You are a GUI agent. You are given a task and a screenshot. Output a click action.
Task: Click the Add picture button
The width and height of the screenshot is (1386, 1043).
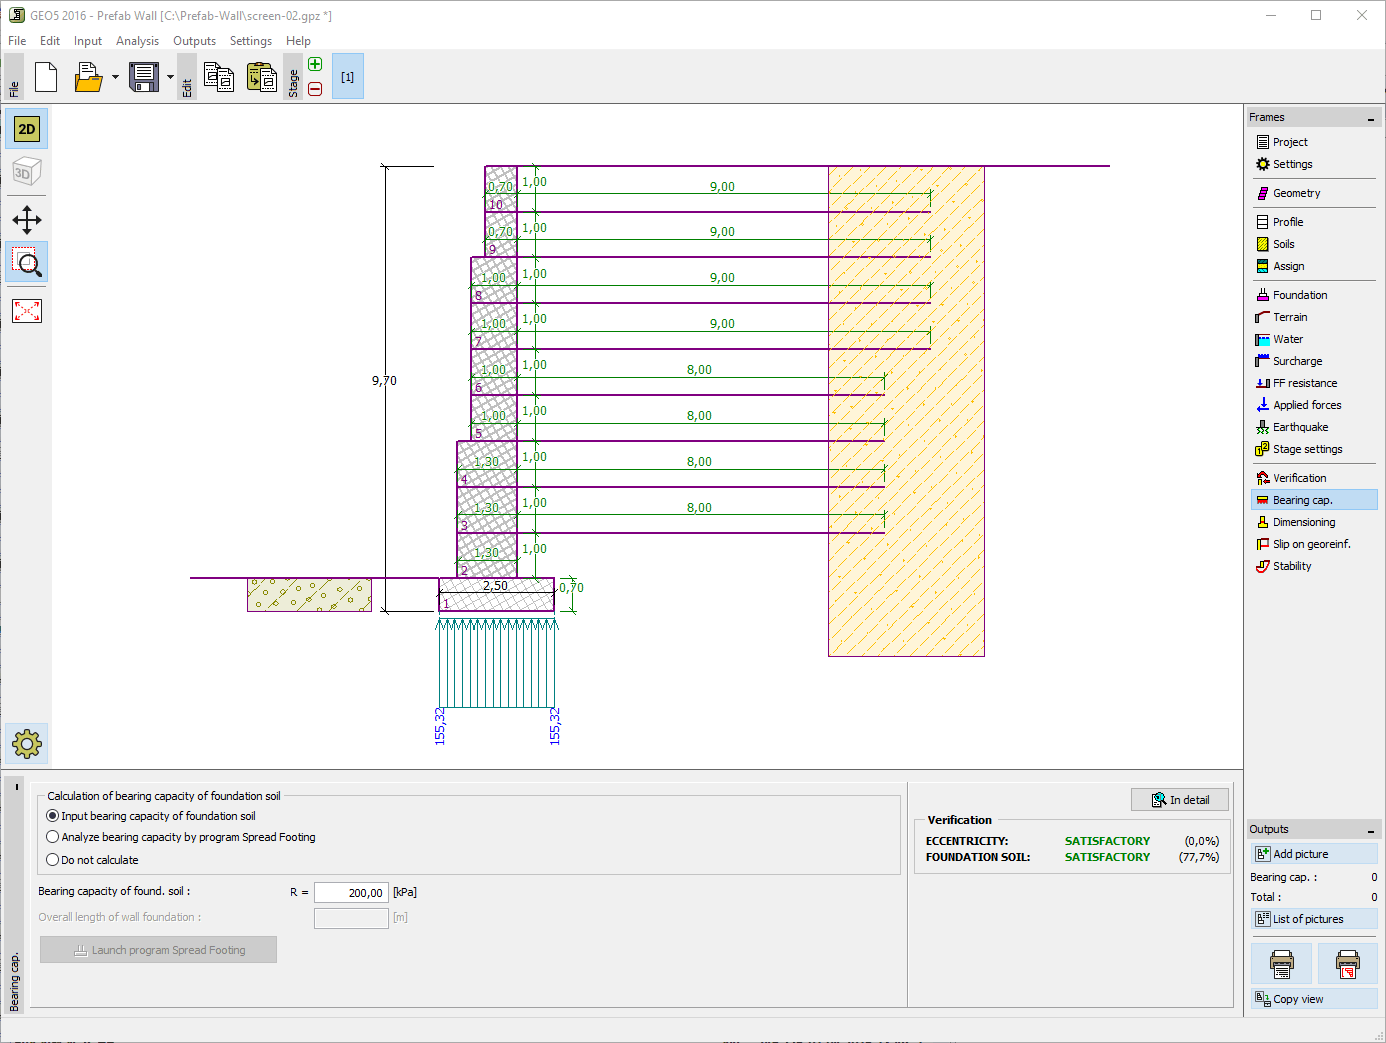coord(1314,854)
